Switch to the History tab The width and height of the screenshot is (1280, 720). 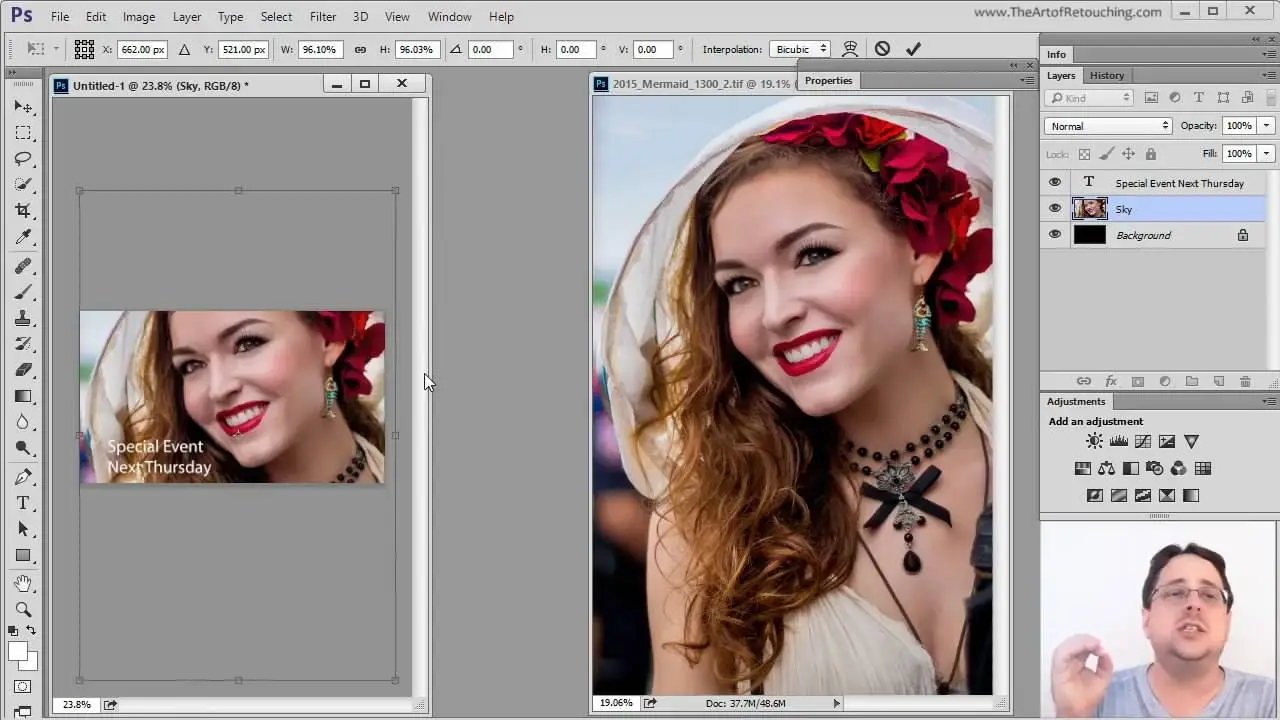1107,75
